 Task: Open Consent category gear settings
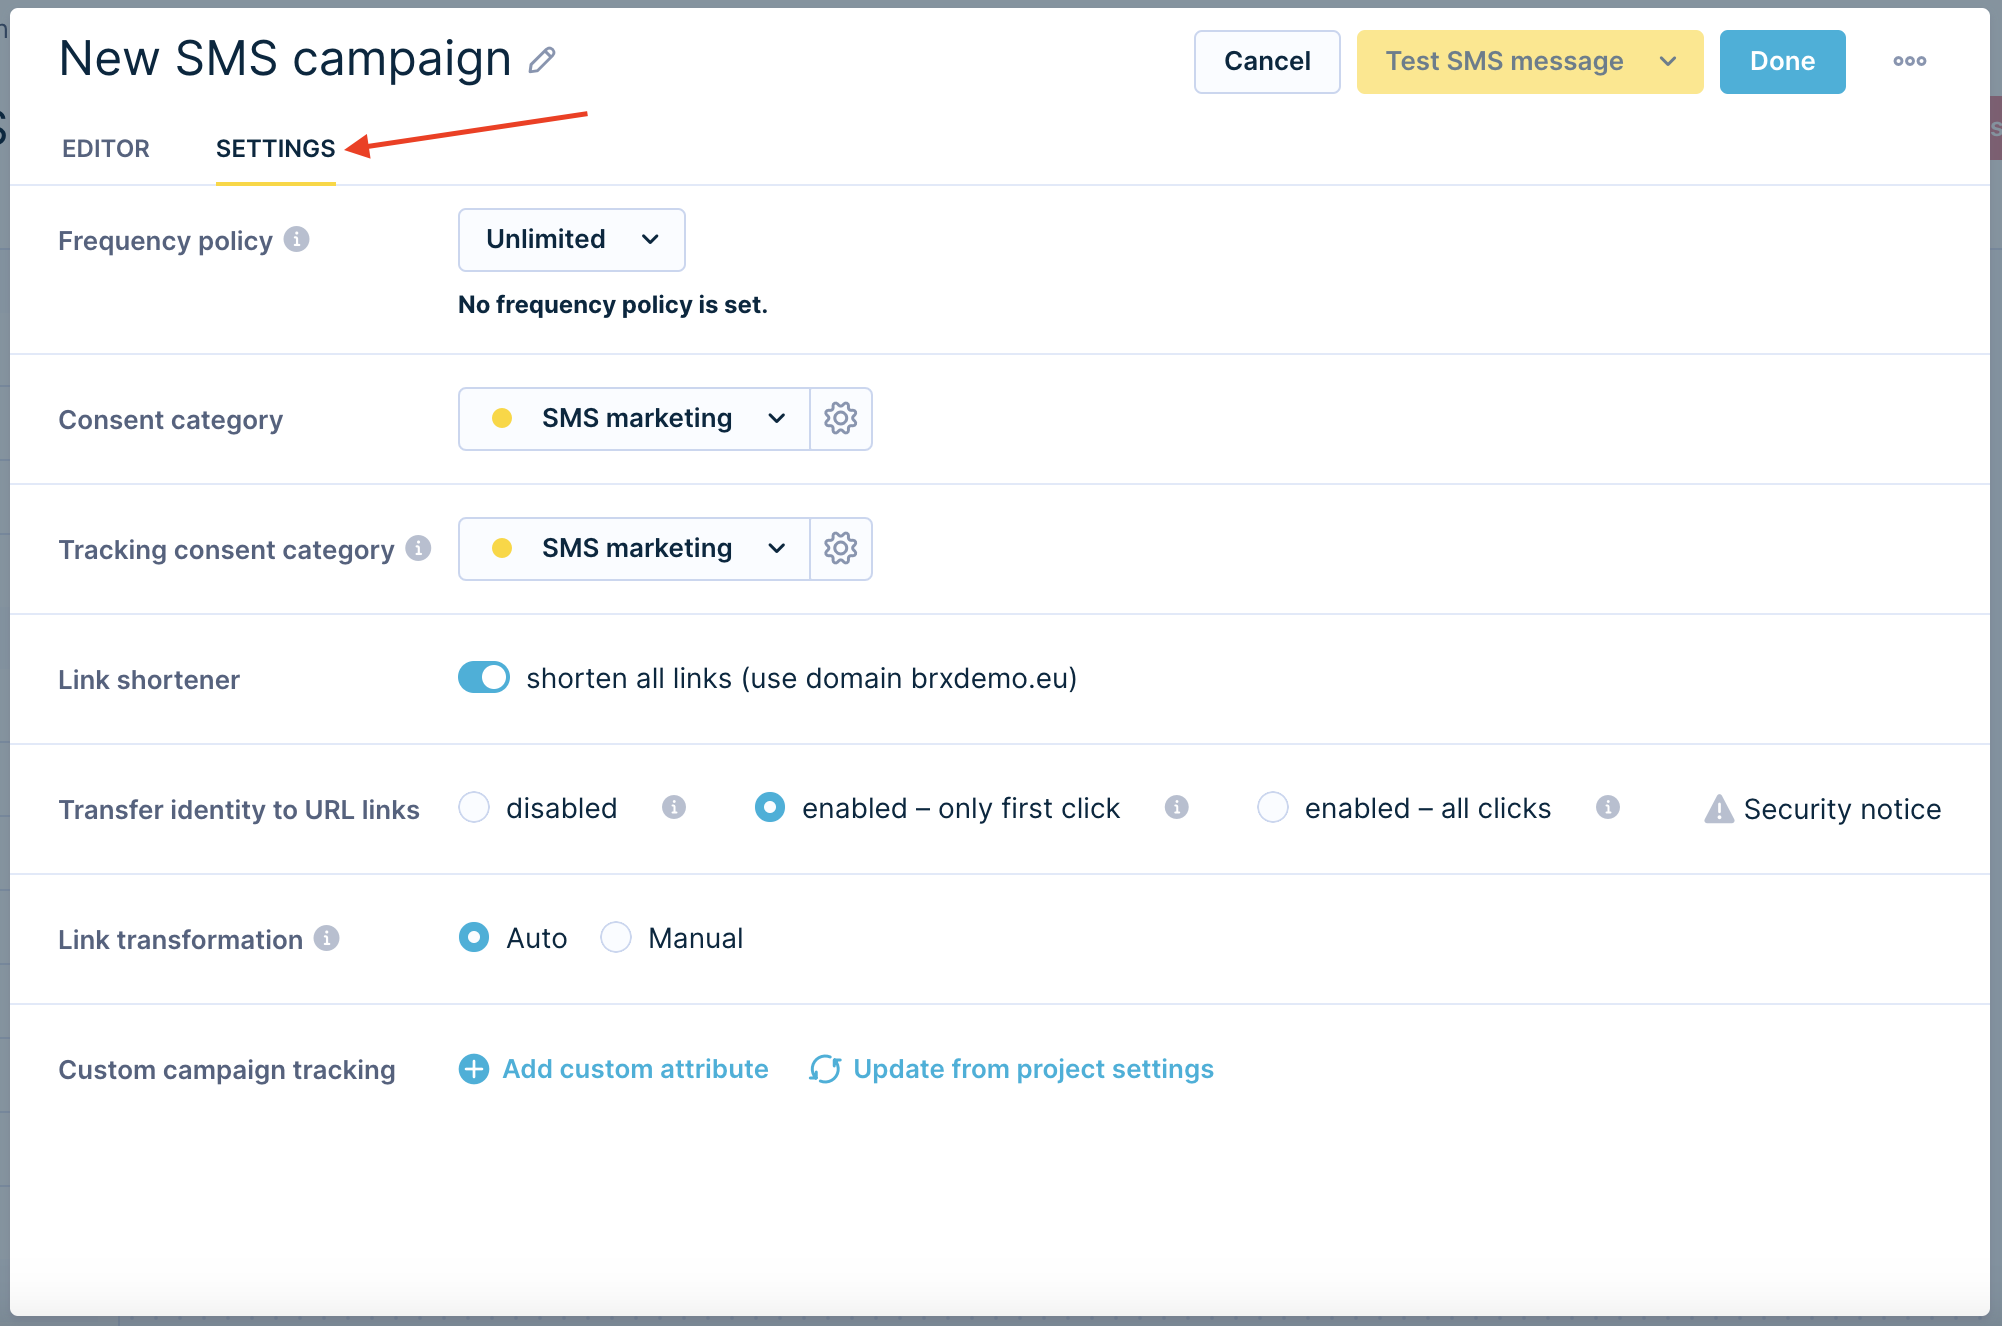(840, 418)
